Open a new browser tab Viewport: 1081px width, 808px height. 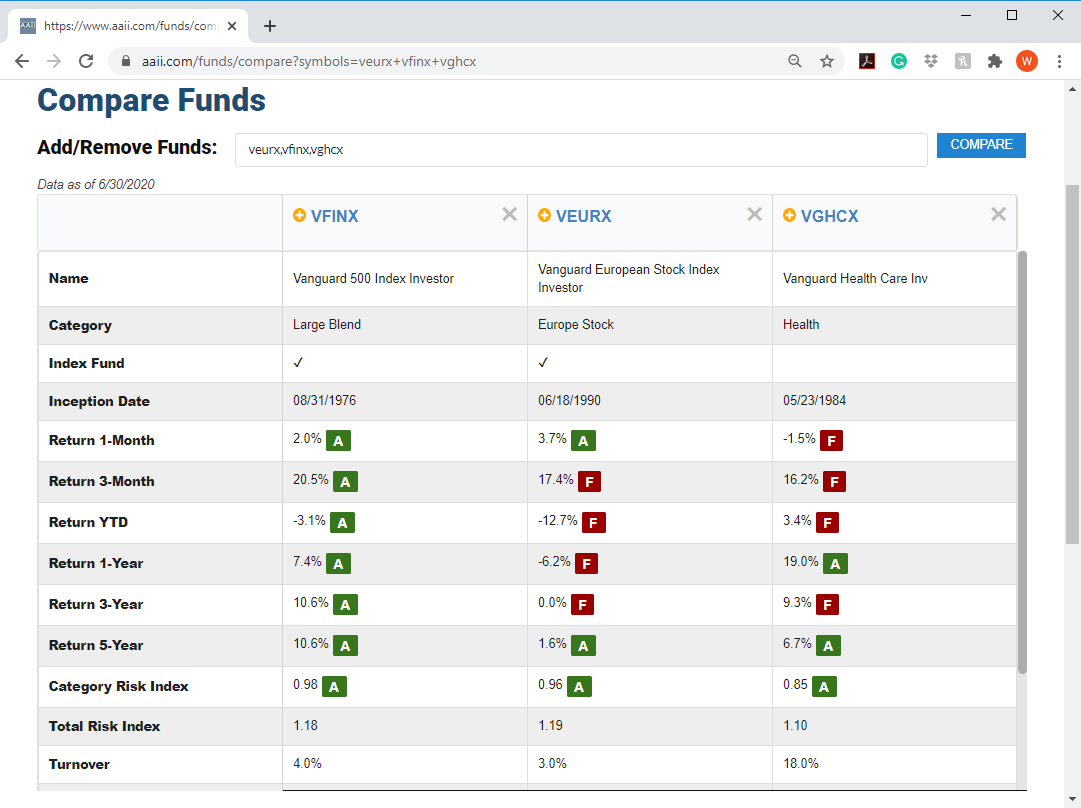point(270,26)
